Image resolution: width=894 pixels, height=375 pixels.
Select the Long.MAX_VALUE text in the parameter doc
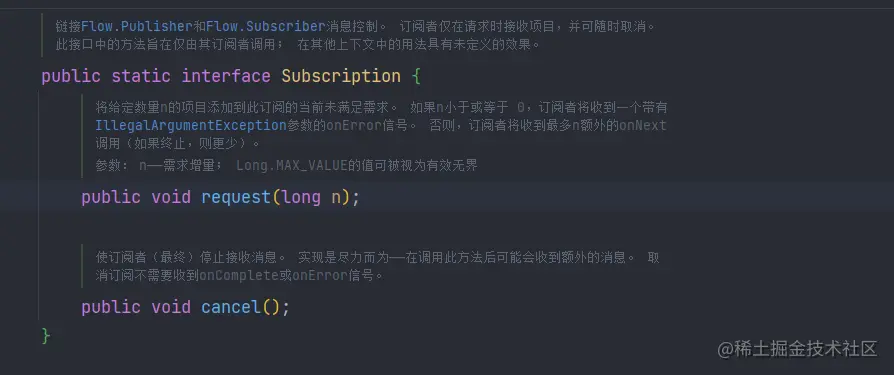tap(292, 166)
